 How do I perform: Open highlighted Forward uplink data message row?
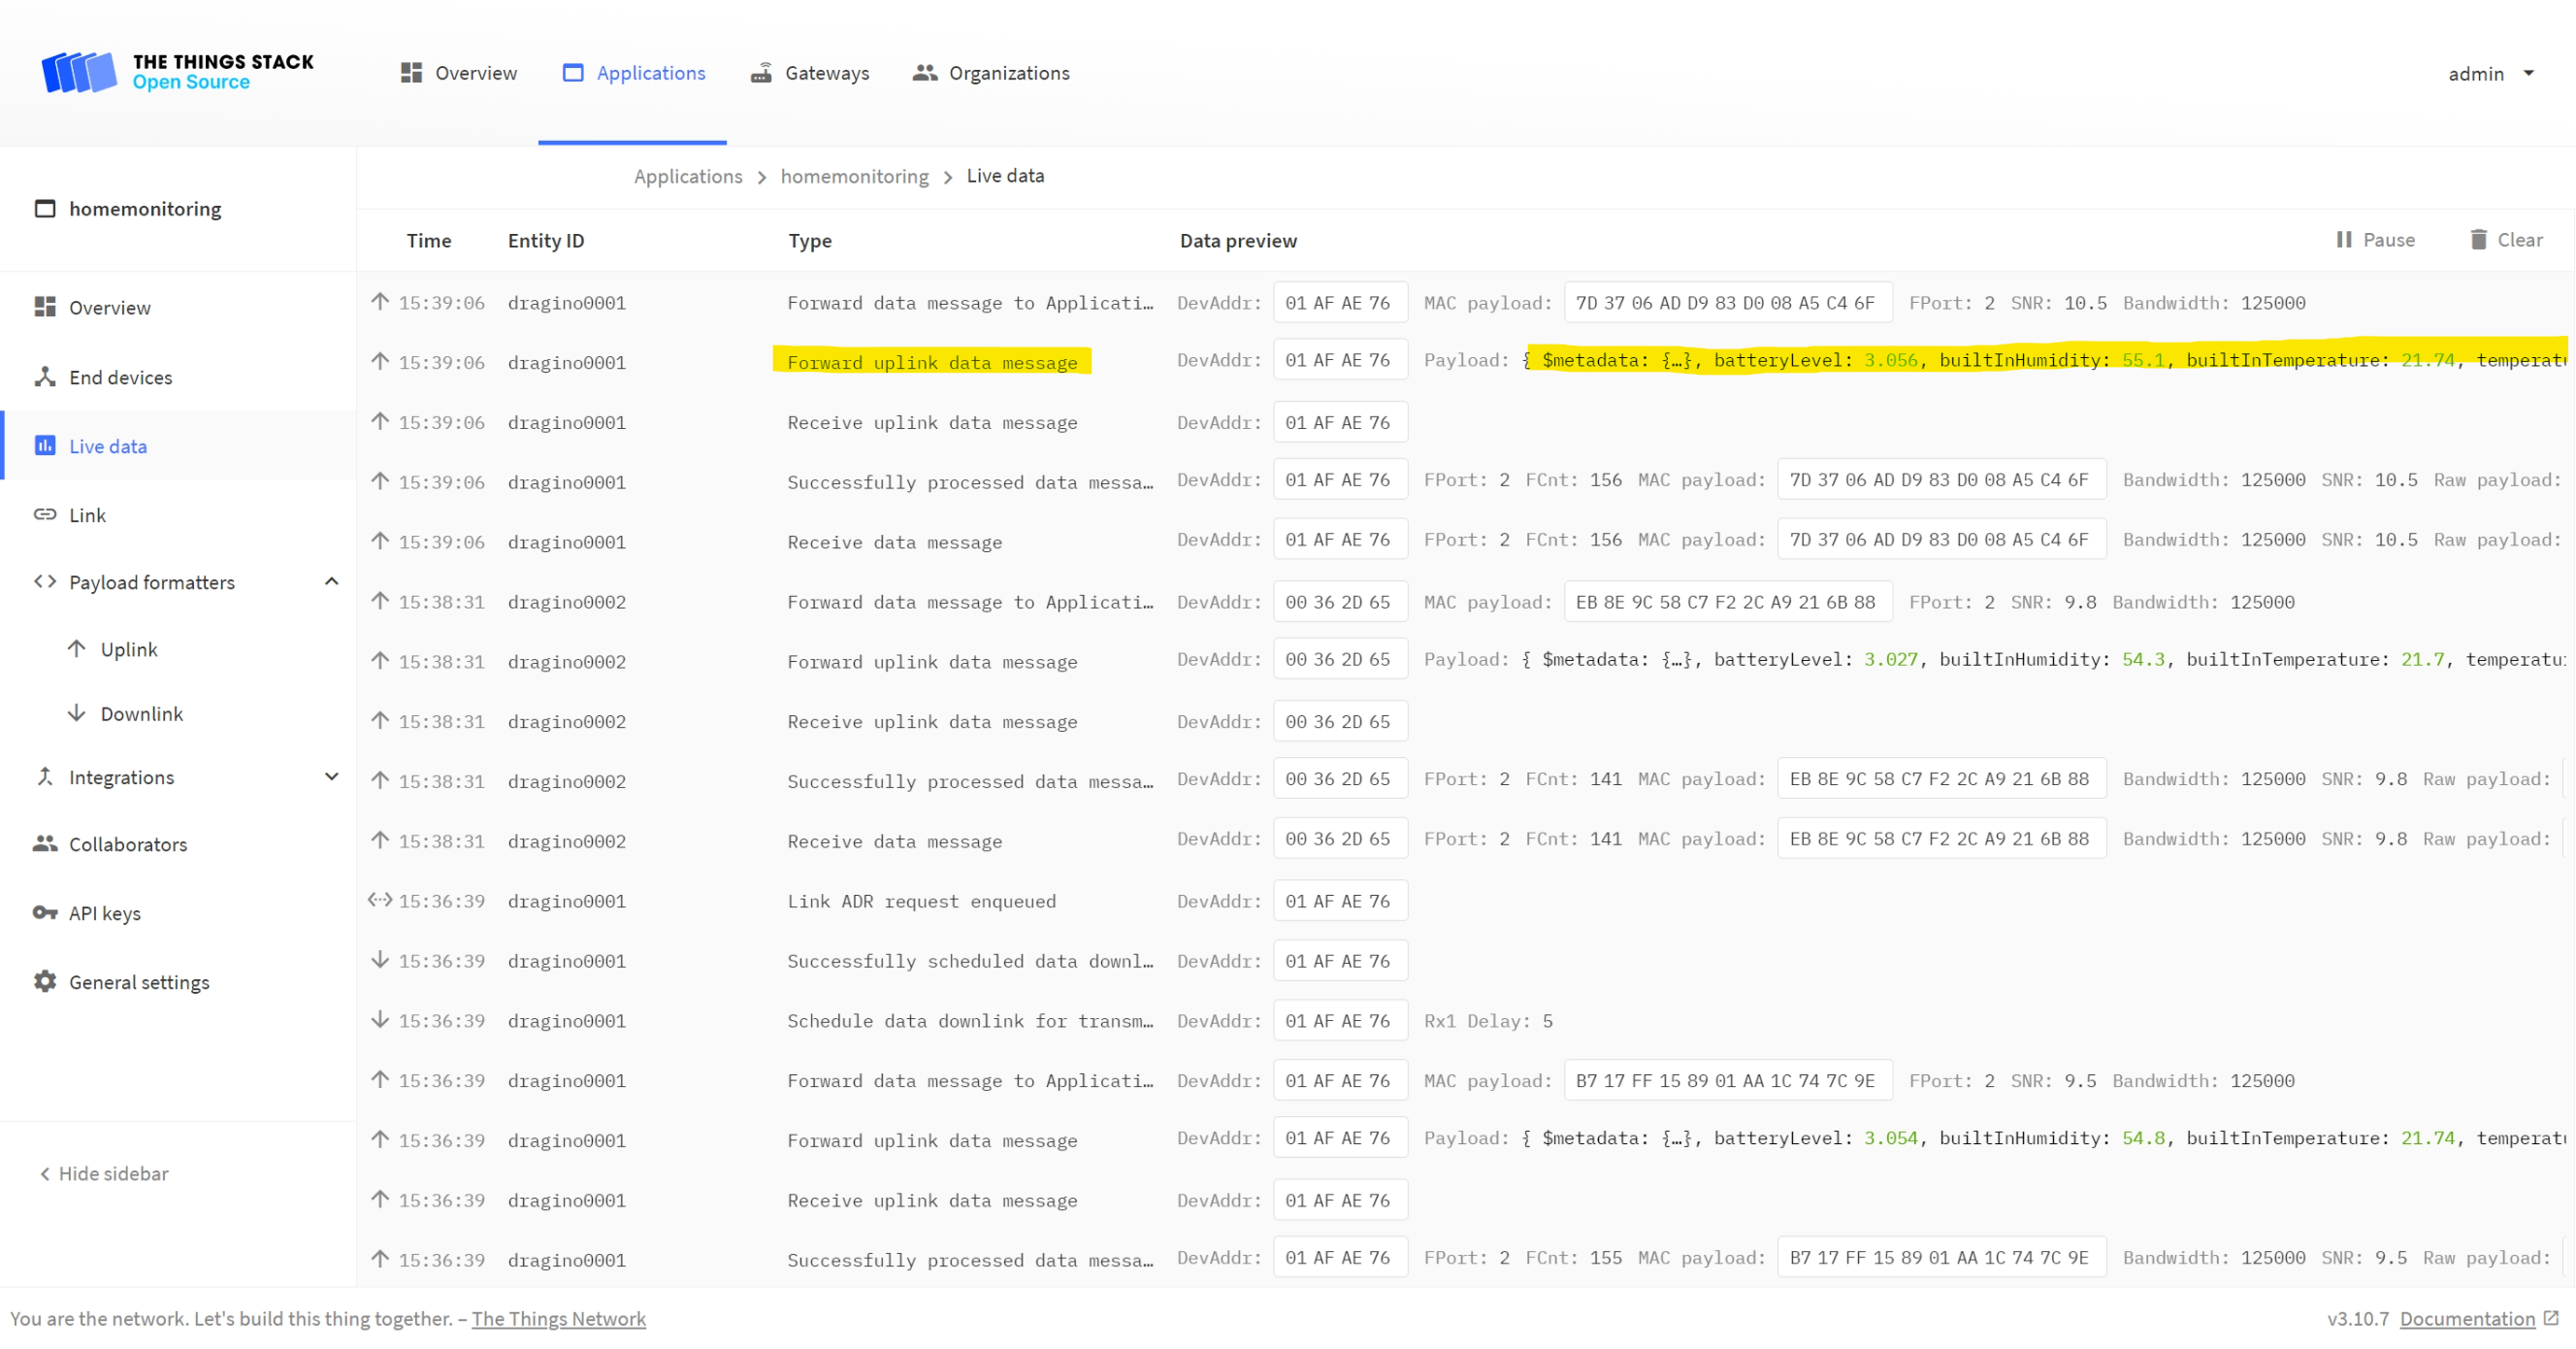[931, 362]
